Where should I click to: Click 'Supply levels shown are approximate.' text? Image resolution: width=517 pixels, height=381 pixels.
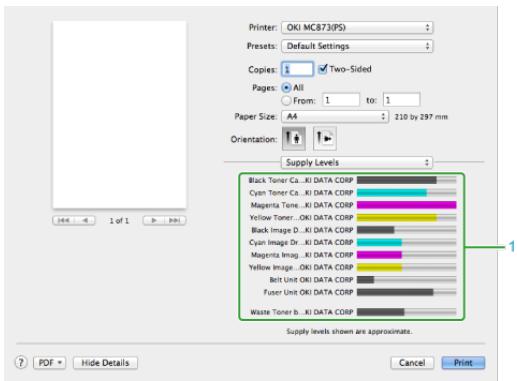coord(349,331)
